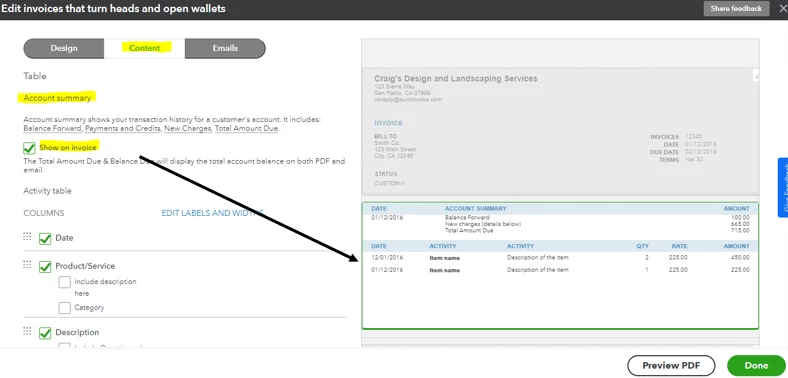Click the drag handle beside Description
This screenshot has width=788, height=378.
click(x=27, y=331)
